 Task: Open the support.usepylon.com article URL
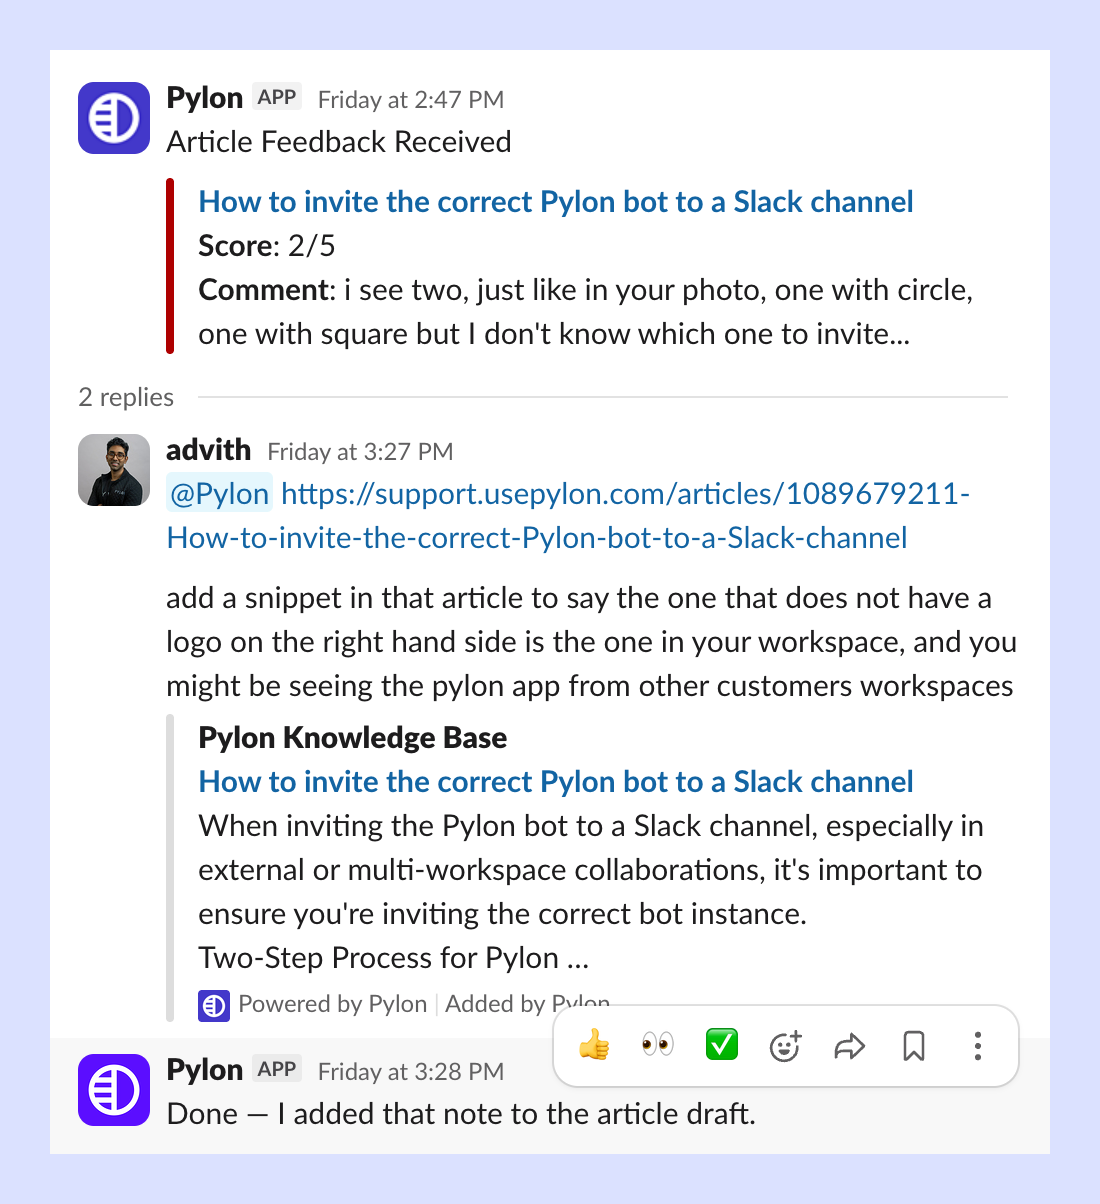pyautogui.click(x=568, y=516)
